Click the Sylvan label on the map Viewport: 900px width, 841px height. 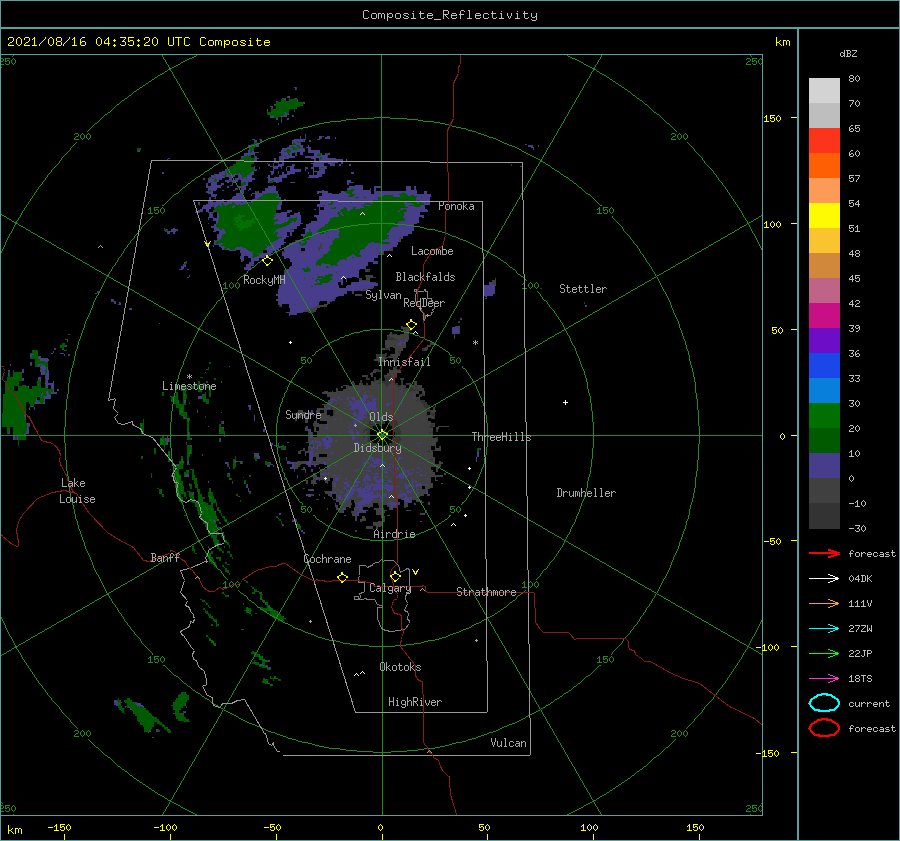pyautogui.click(x=383, y=295)
